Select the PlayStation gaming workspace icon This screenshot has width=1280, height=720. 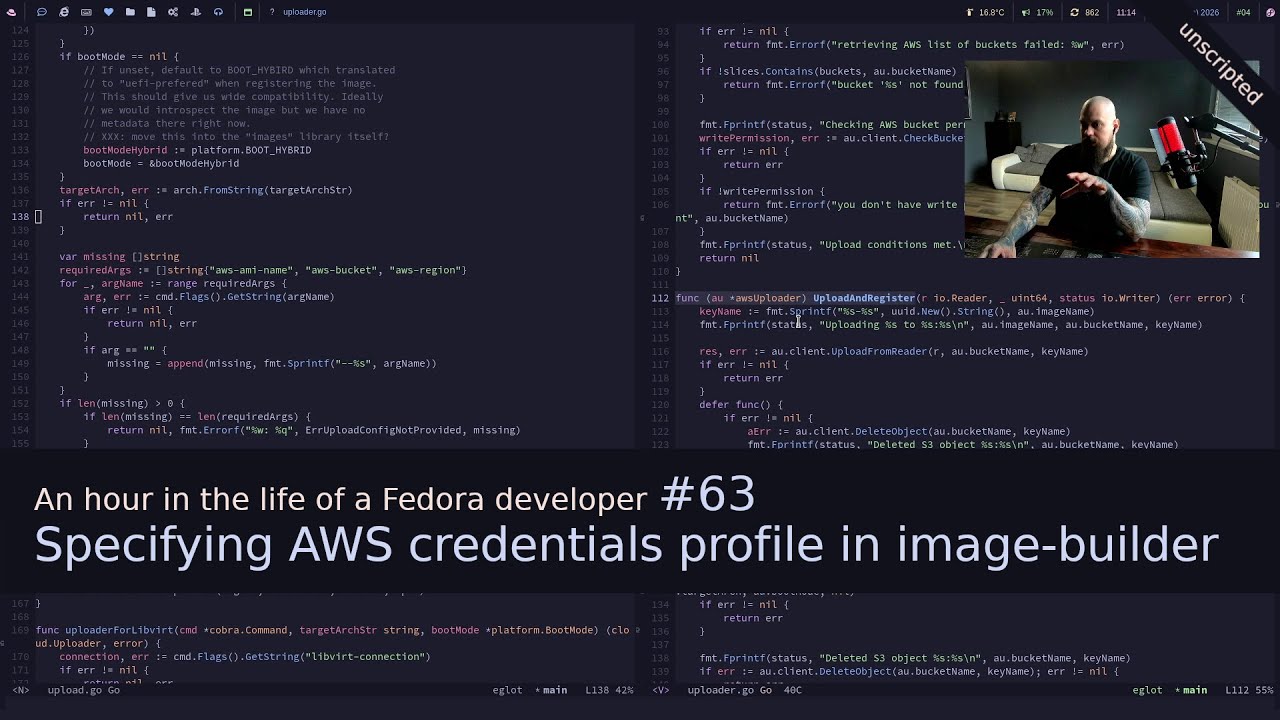(195, 12)
